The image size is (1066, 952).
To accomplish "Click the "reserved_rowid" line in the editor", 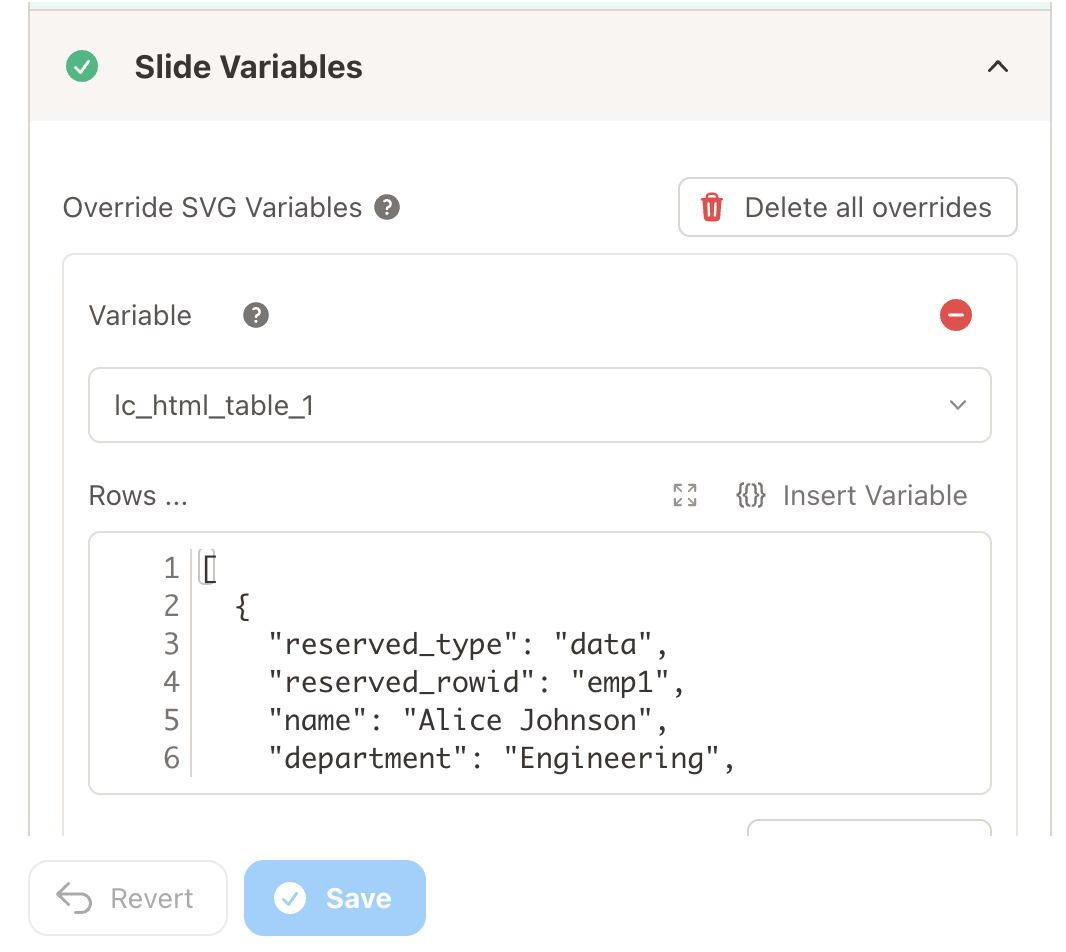I will [476, 682].
